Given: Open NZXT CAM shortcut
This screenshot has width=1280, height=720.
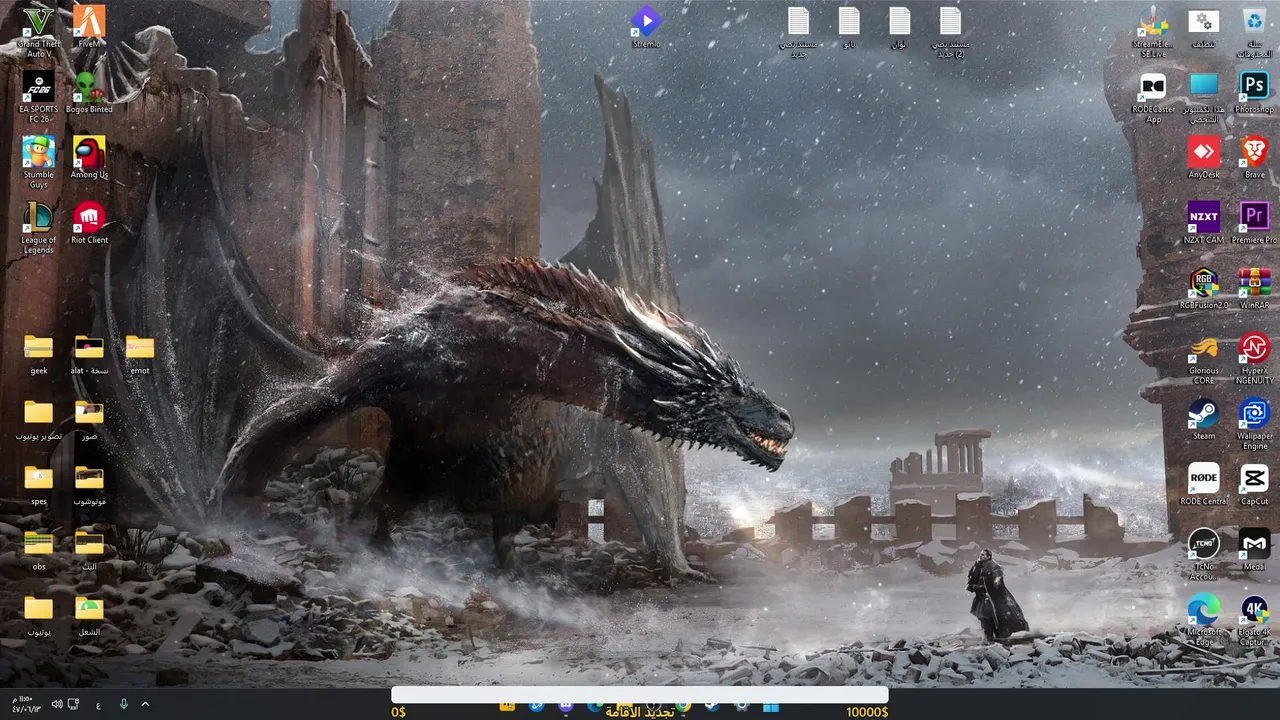Looking at the screenshot, I should [x=1204, y=222].
